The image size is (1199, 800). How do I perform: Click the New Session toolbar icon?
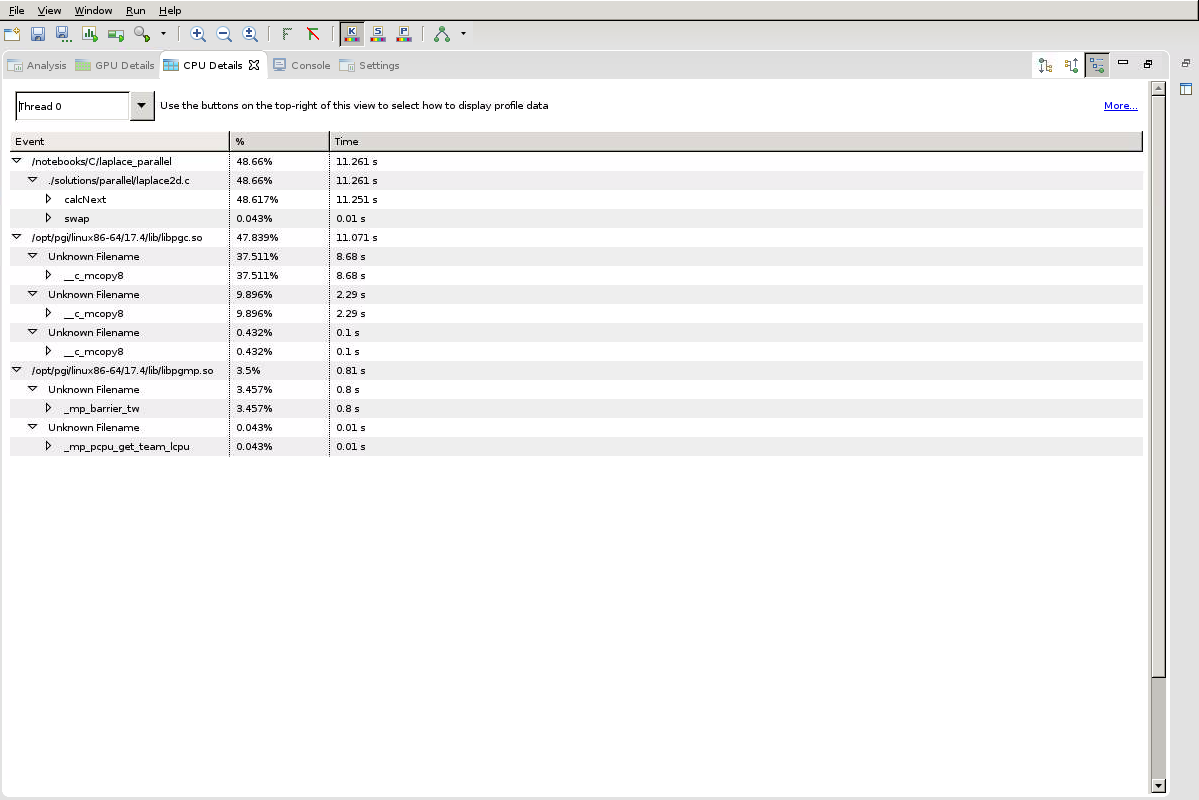[x=12, y=34]
